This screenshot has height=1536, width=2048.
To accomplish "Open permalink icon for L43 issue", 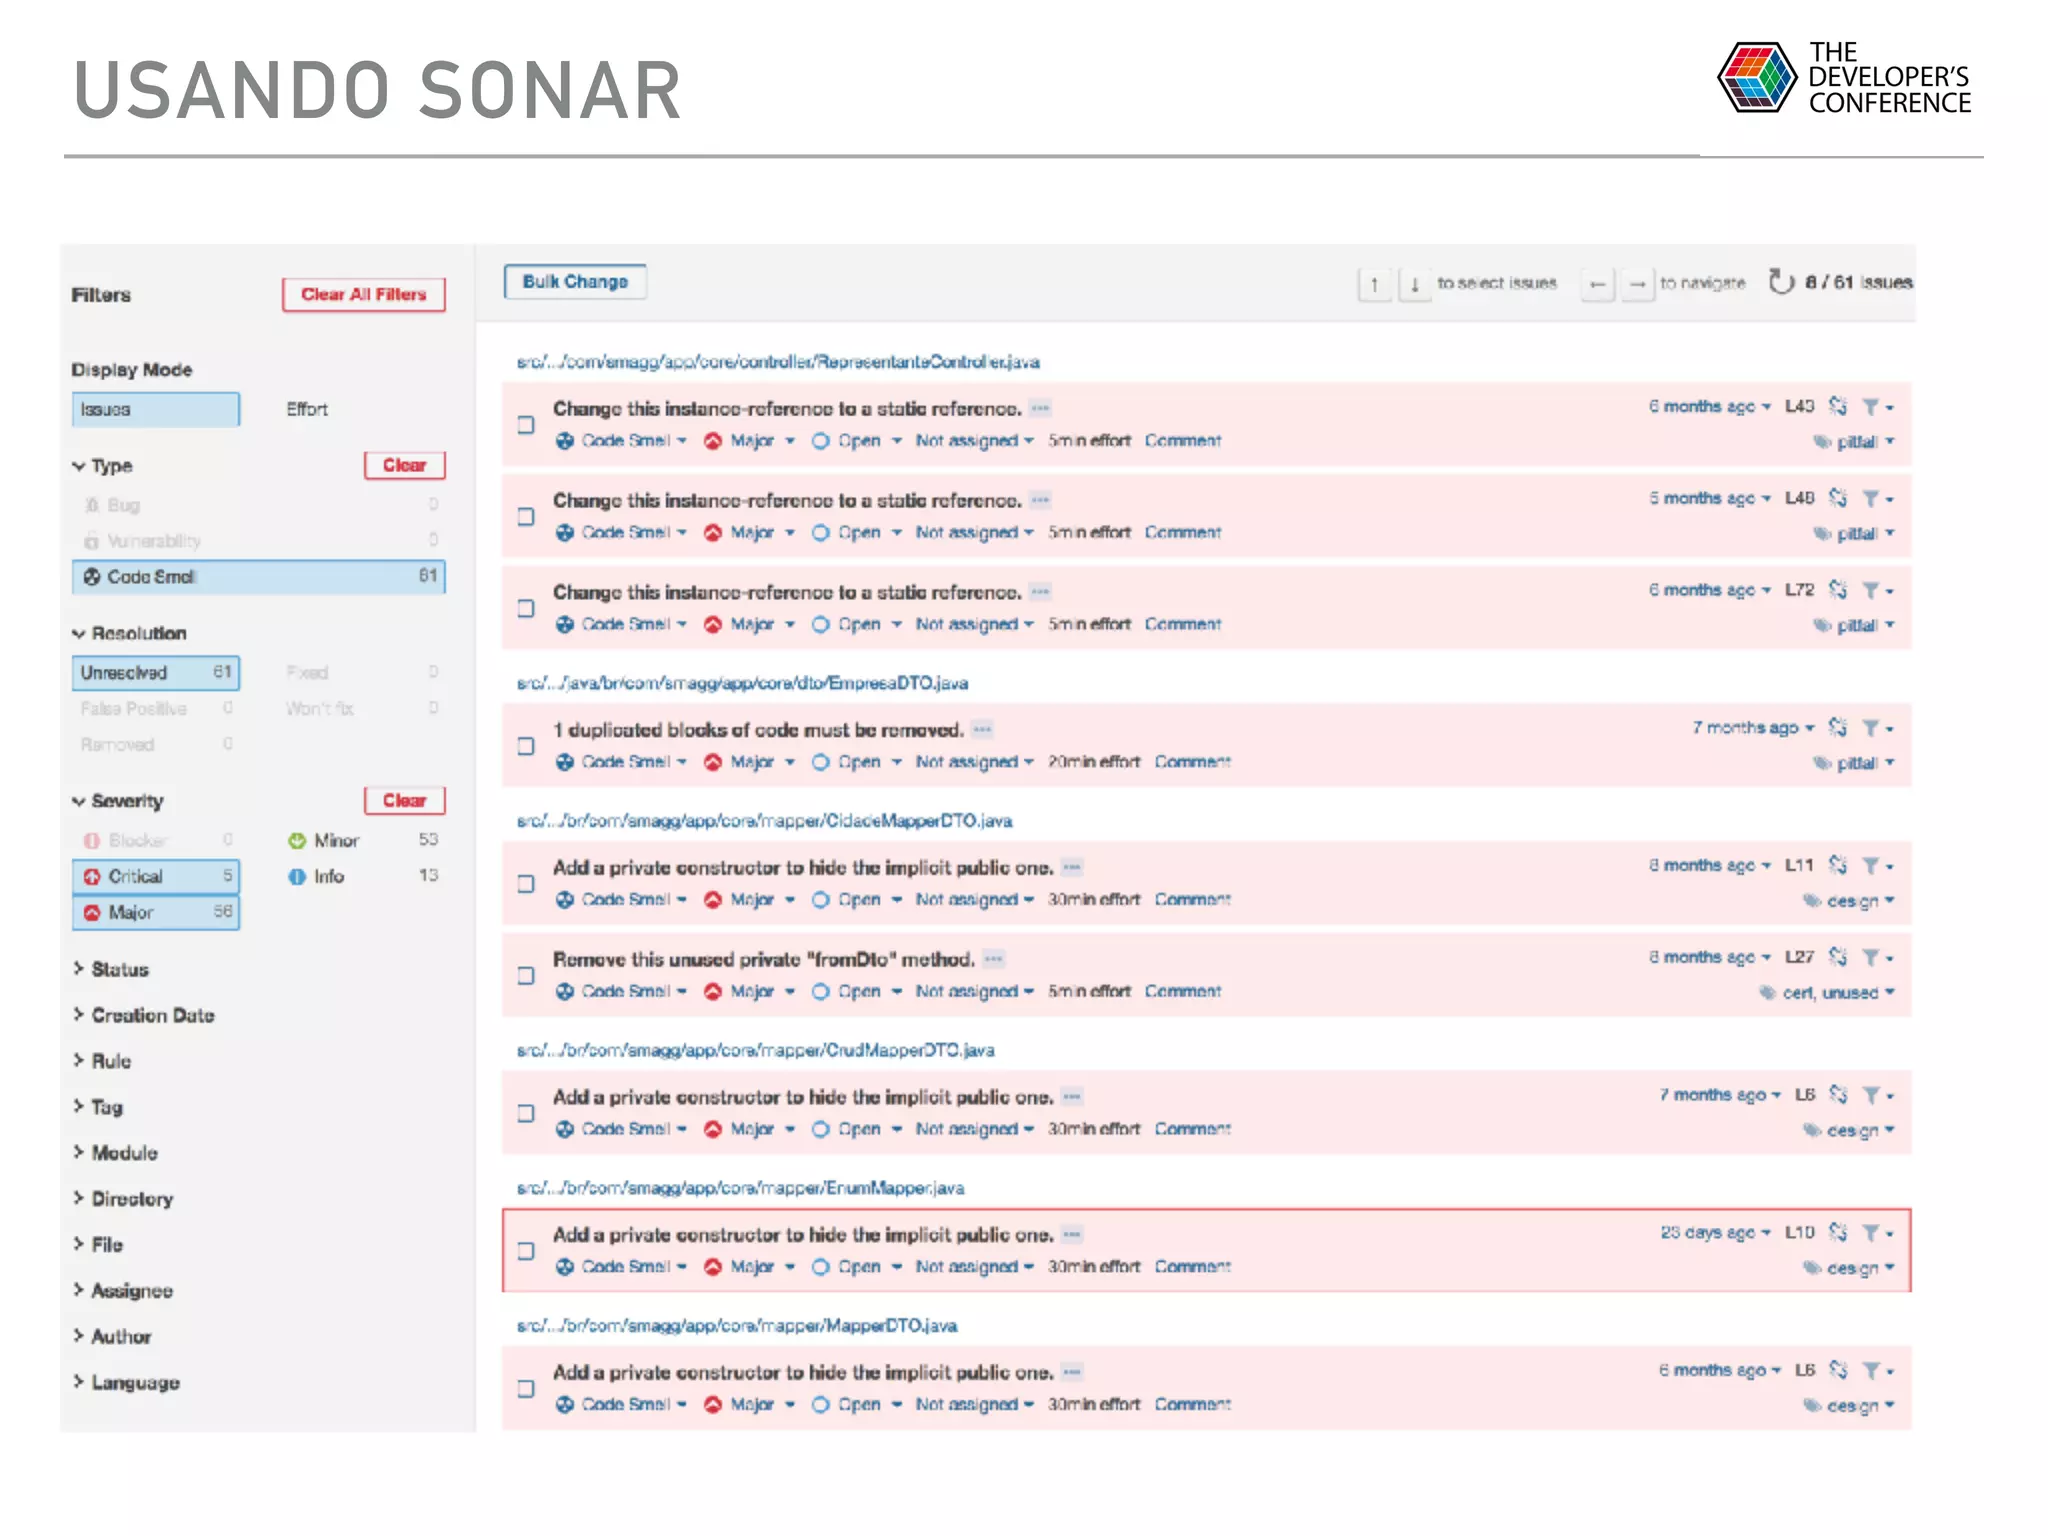I will (1838, 406).
